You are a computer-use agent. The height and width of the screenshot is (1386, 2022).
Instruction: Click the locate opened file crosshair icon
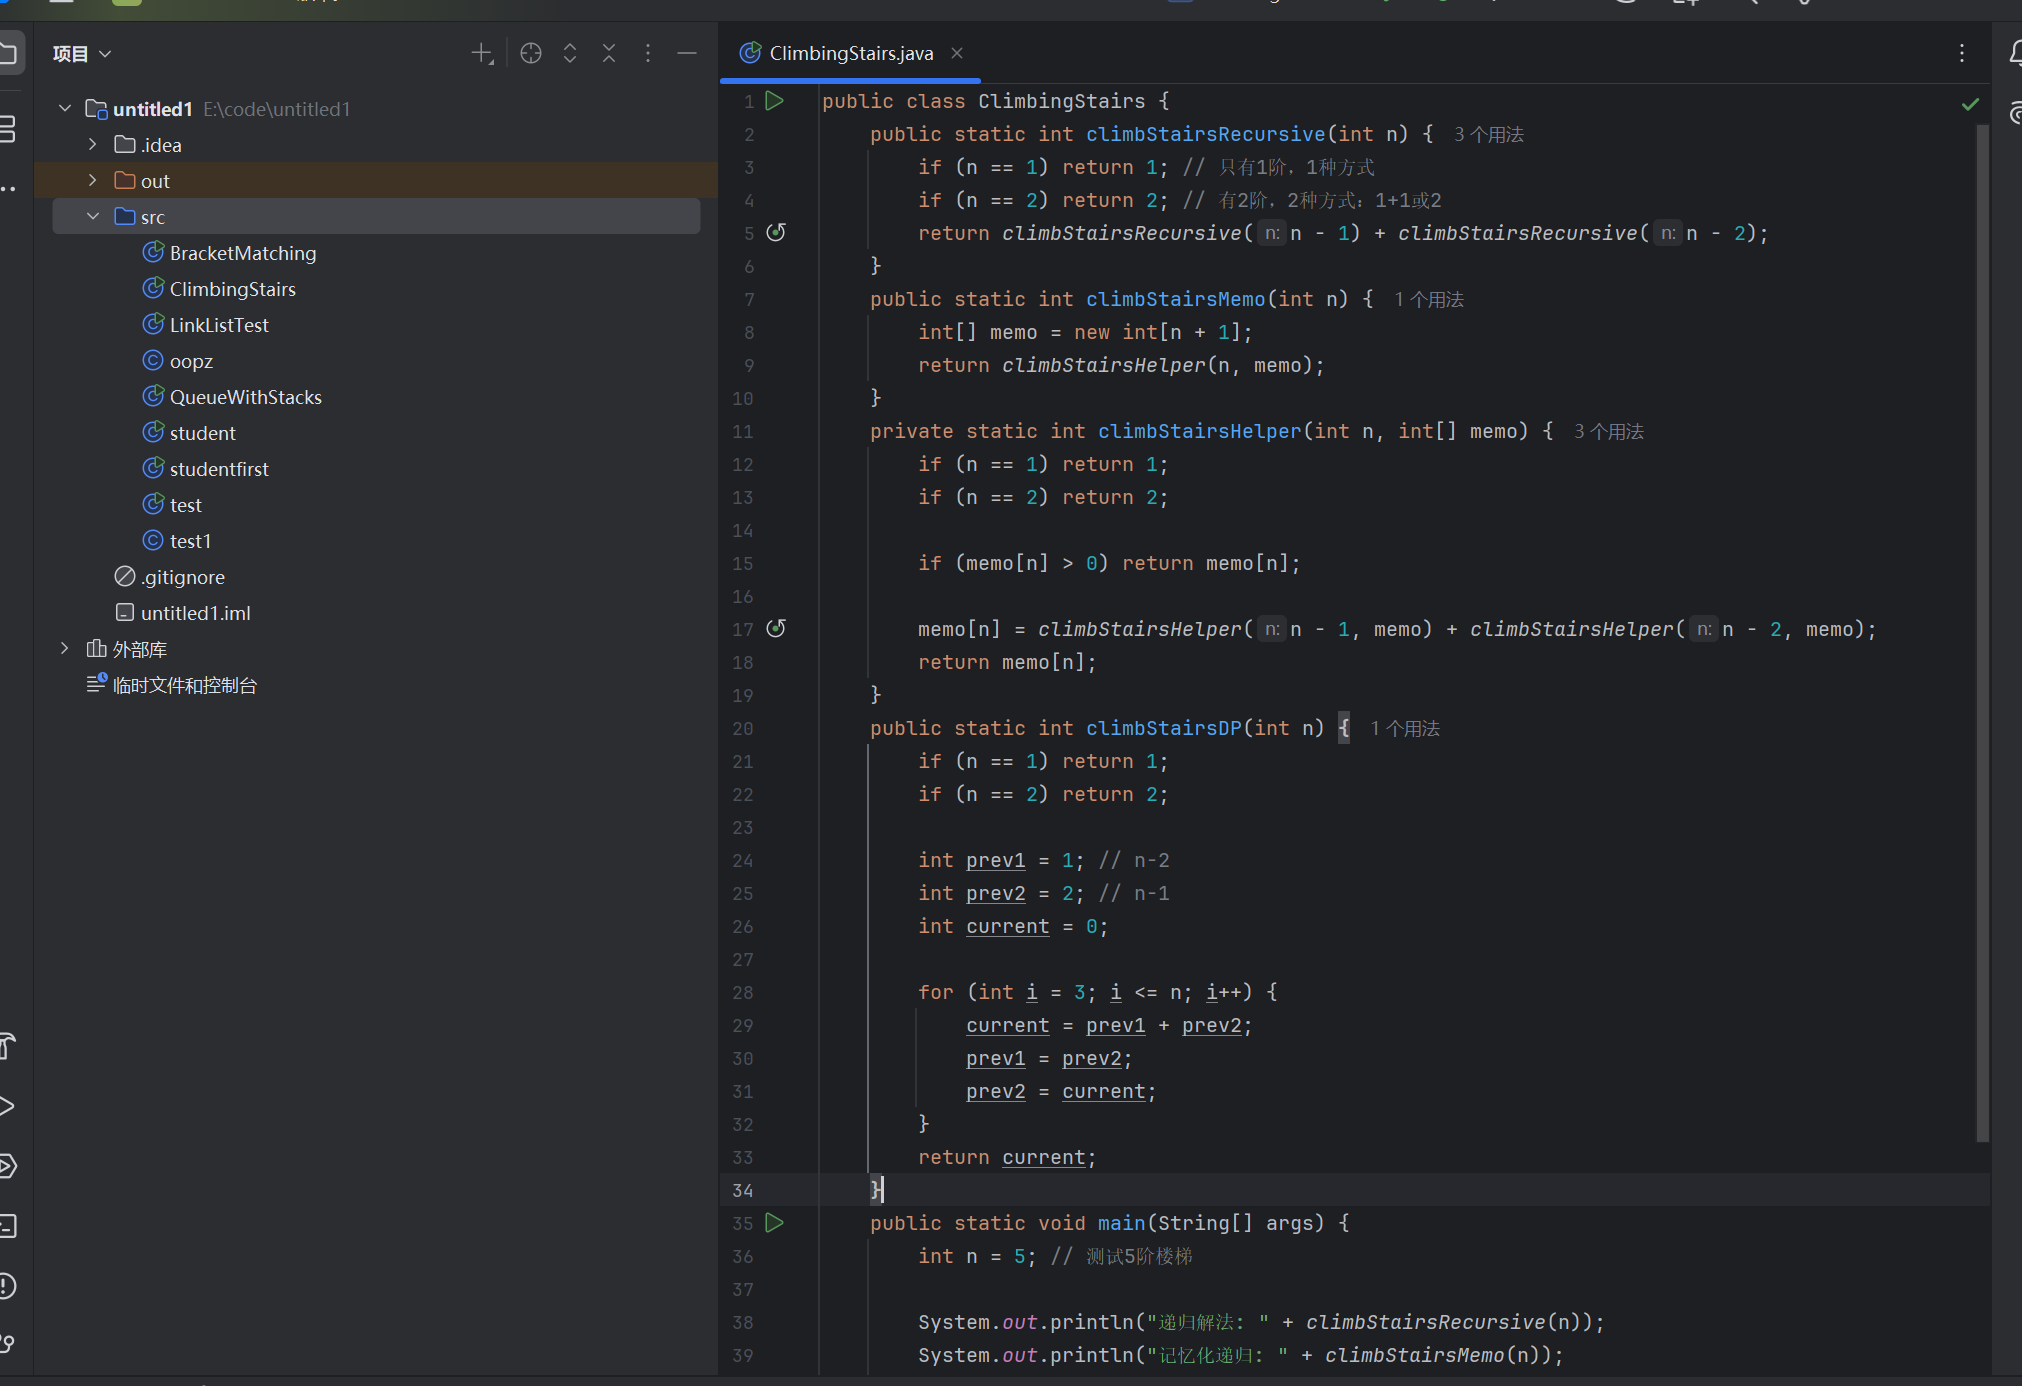(x=531, y=54)
